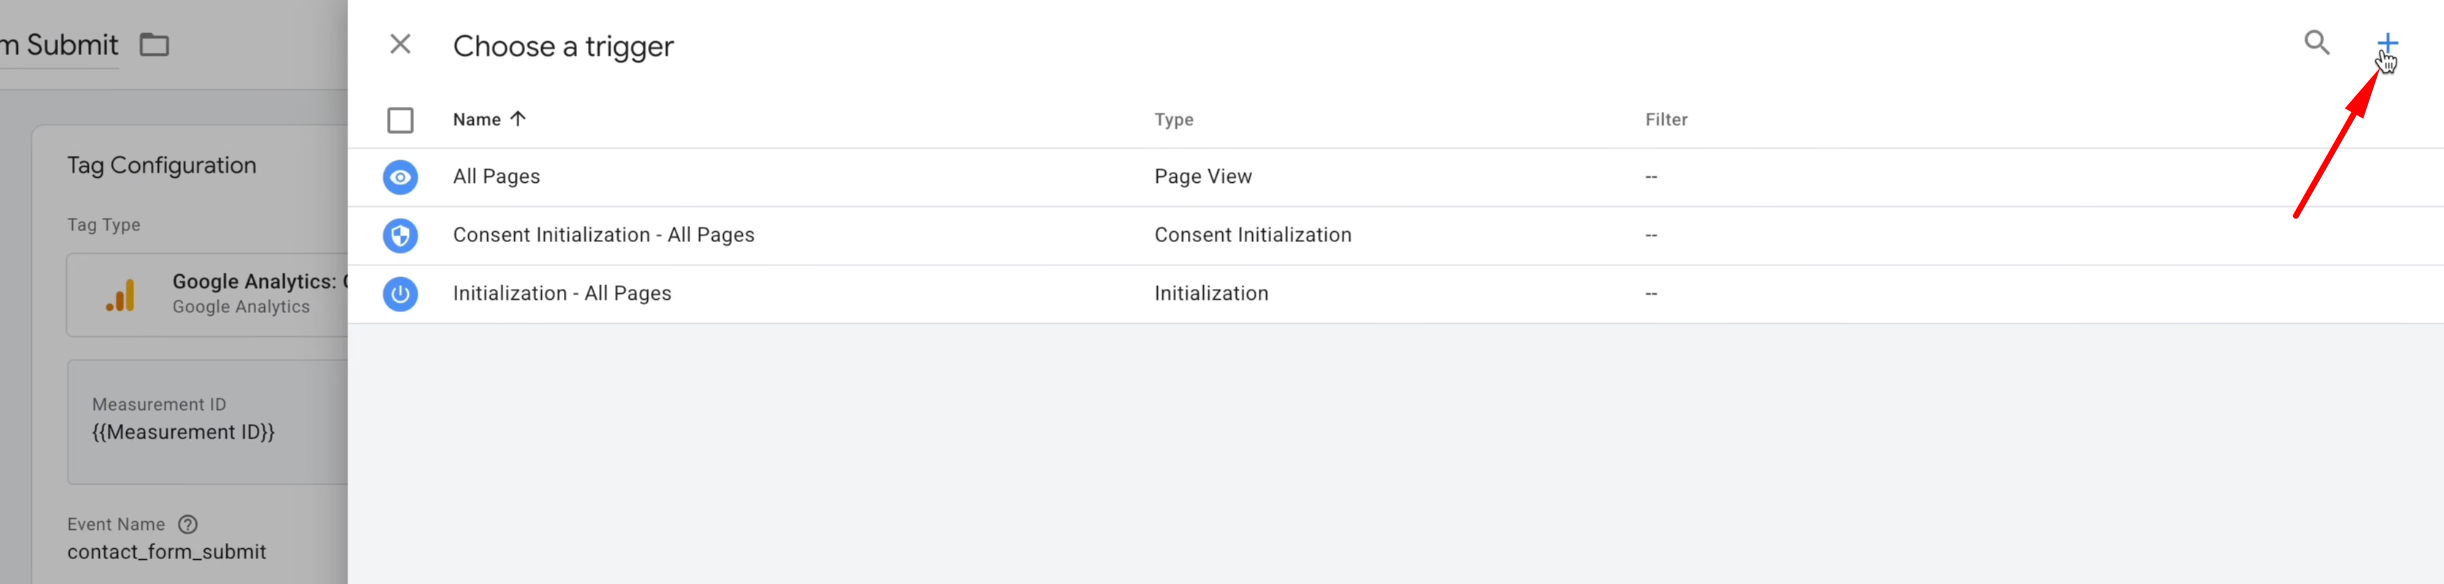Click the contact_form_submit event name field
The width and height of the screenshot is (2444, 584).
point(167,552)
